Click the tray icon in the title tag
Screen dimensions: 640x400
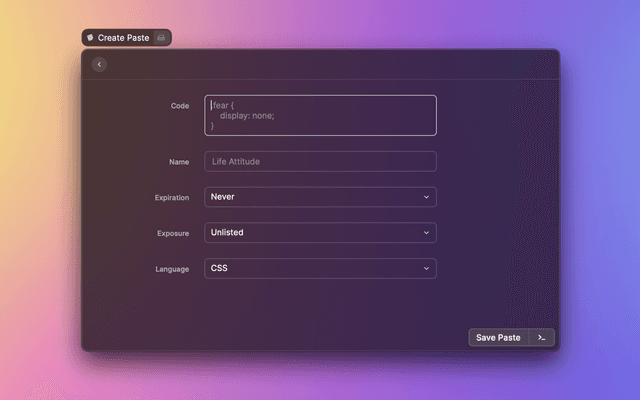[162, 37]
